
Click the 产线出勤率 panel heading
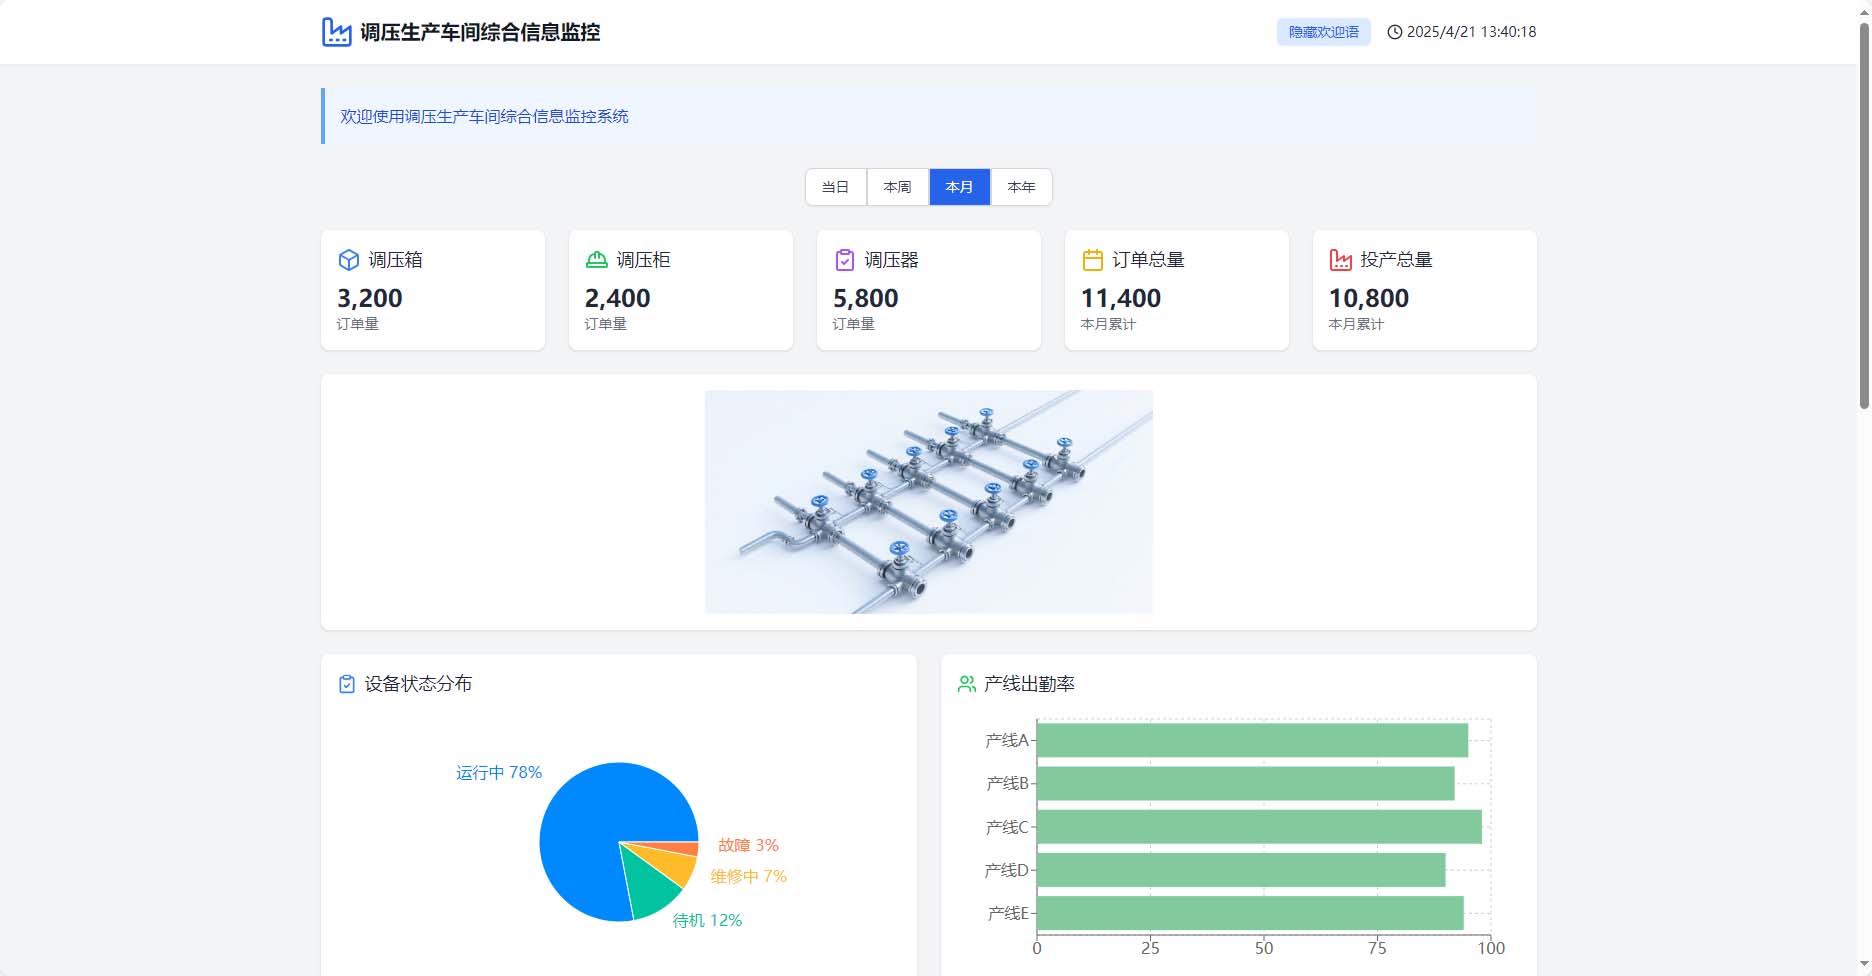click(x=1029, y=684)
